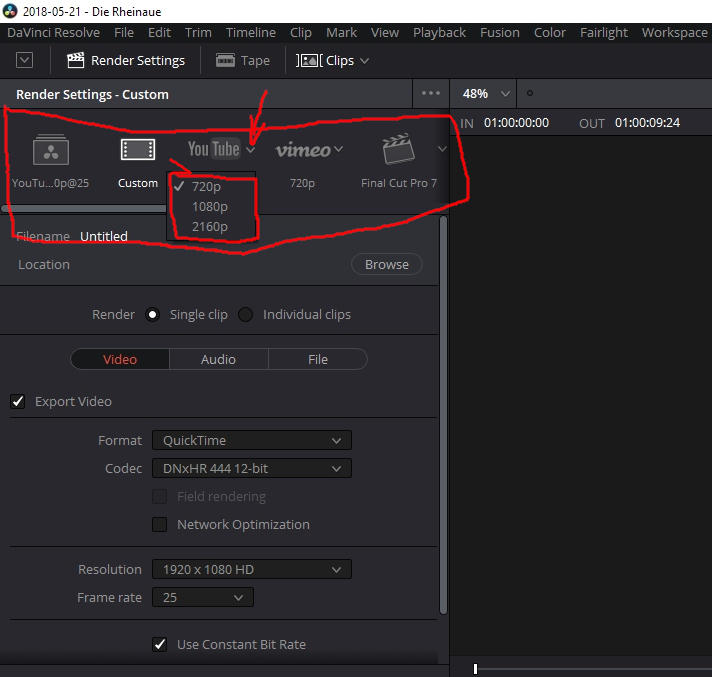Click the panel collapse arrow icon in toolbar
712x677 pixels.
[25, 60]
